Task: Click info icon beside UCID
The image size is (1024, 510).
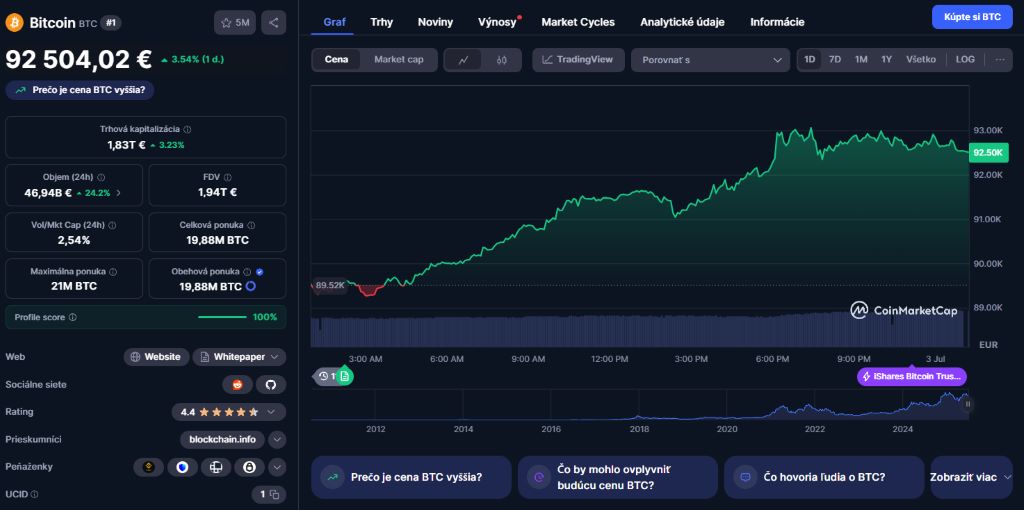Action: point(35,495)
